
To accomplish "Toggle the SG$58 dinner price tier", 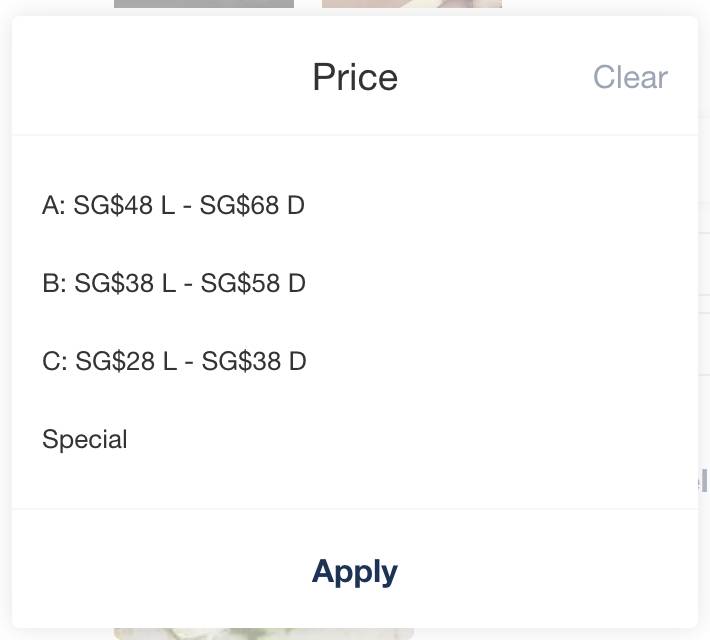I will coord(173,284).
